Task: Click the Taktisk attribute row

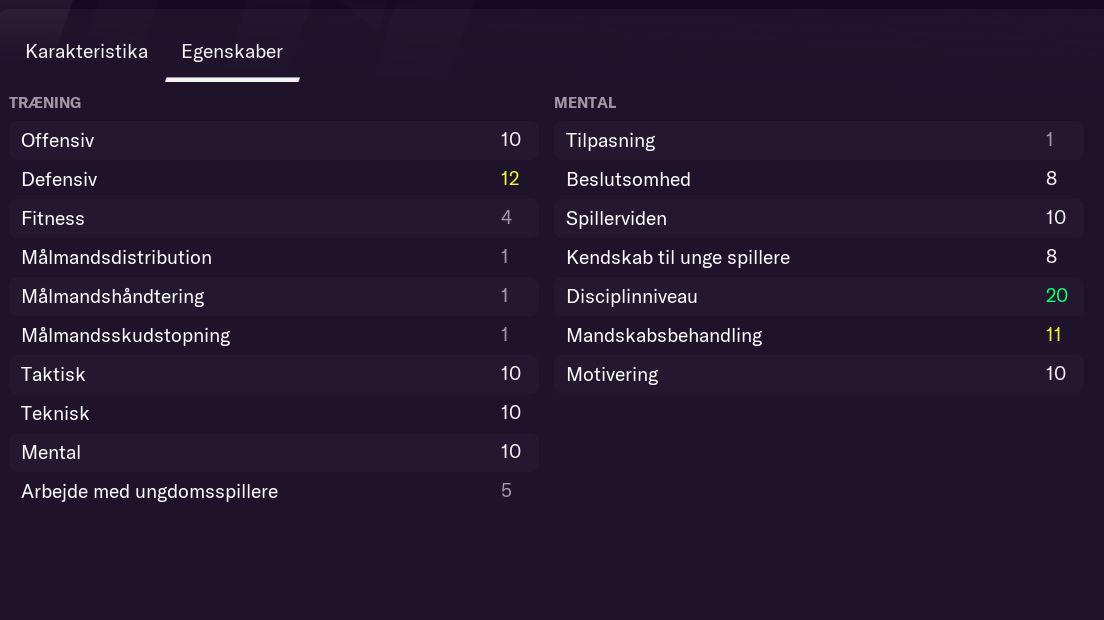Action: coord(273,375)
